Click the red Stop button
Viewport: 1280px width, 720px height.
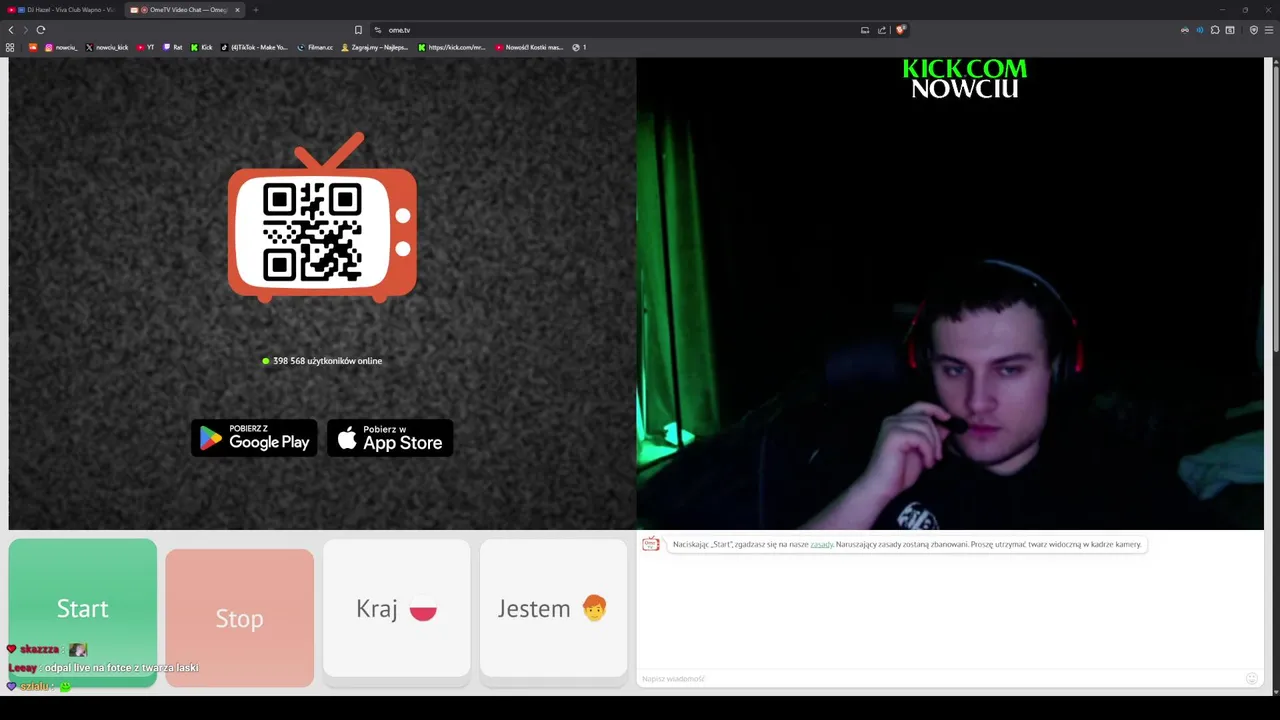click(240, 618)
